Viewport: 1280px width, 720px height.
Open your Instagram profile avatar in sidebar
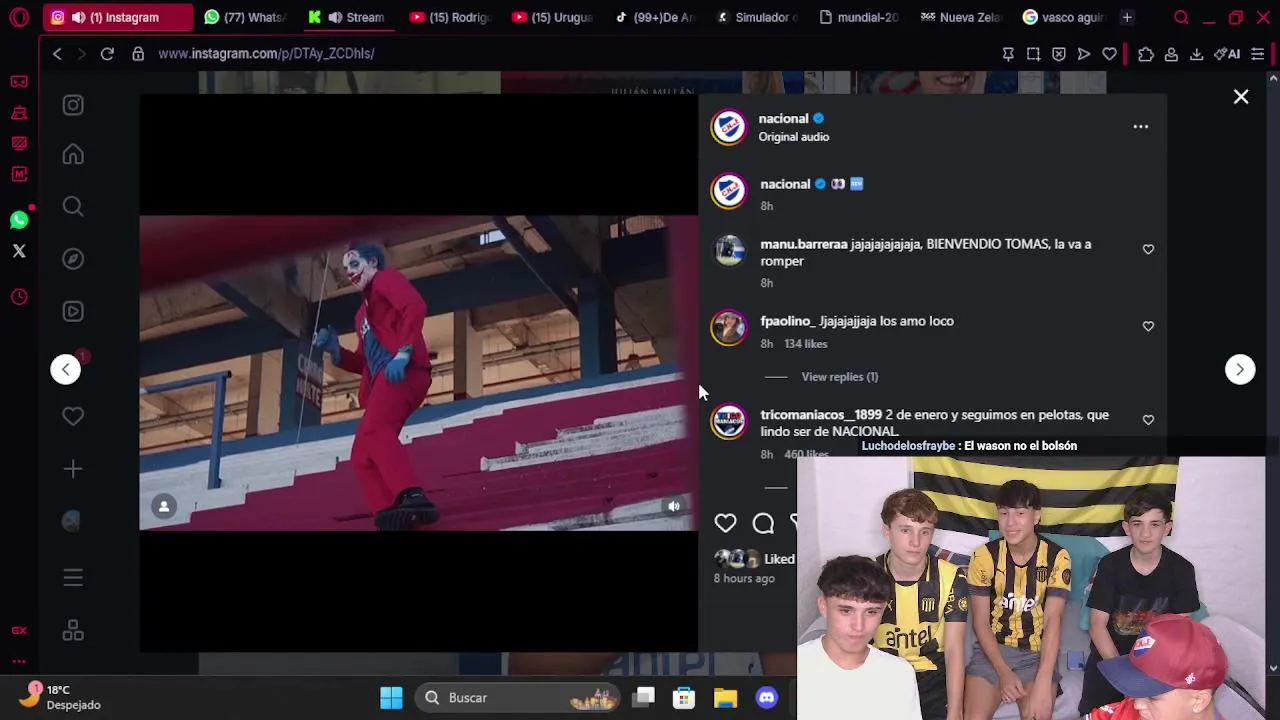(71, 521)
